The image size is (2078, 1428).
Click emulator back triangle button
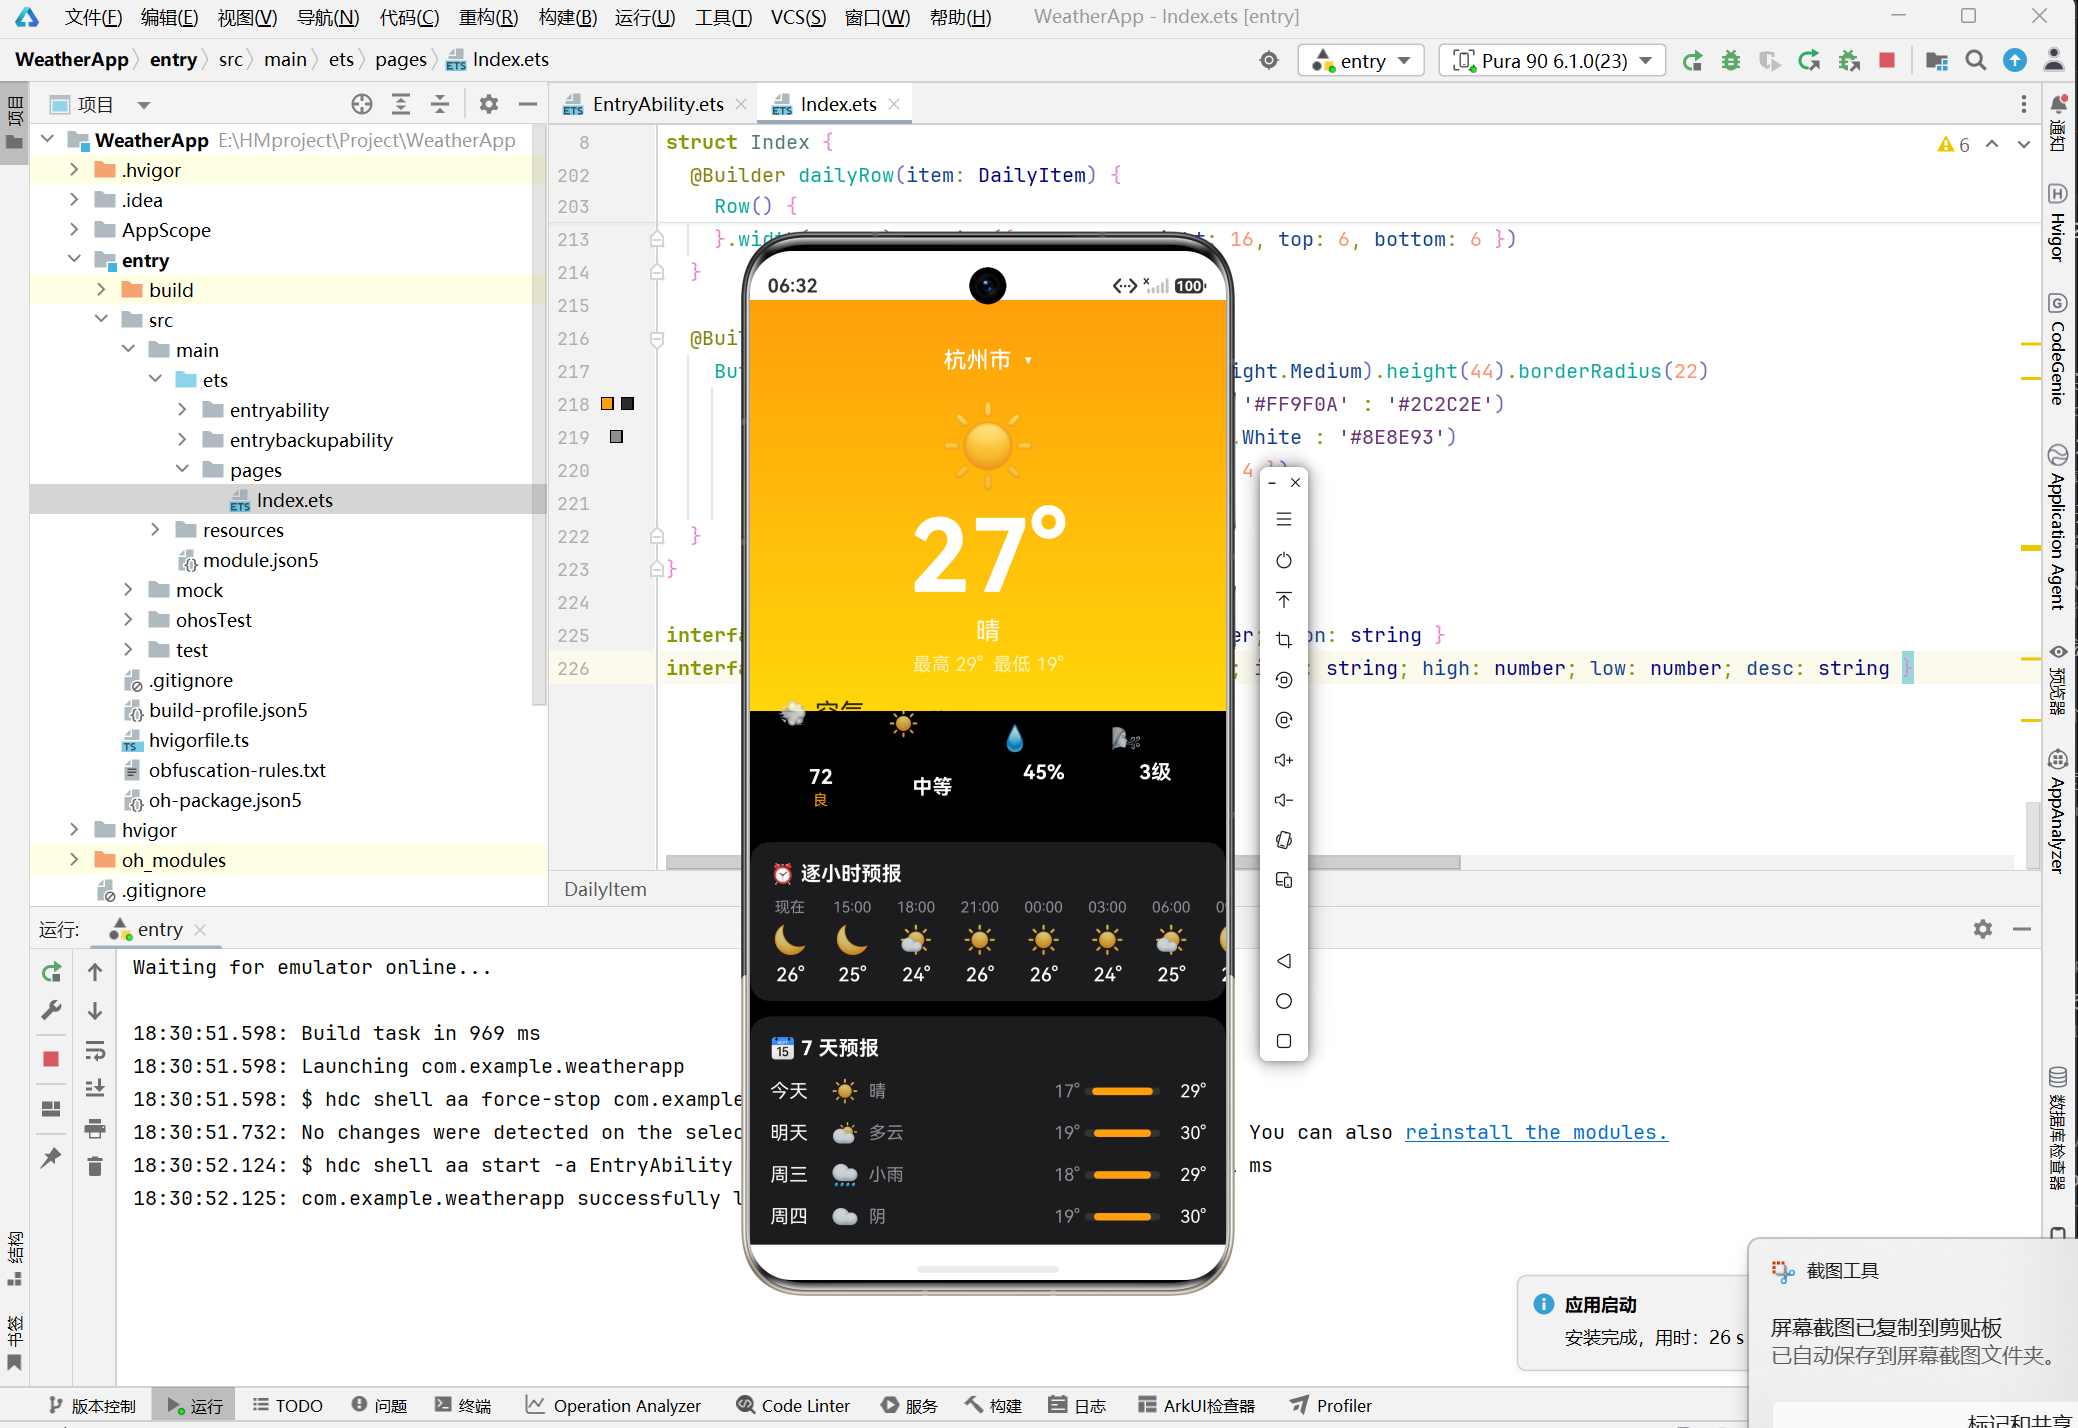tap(1284, 961)
